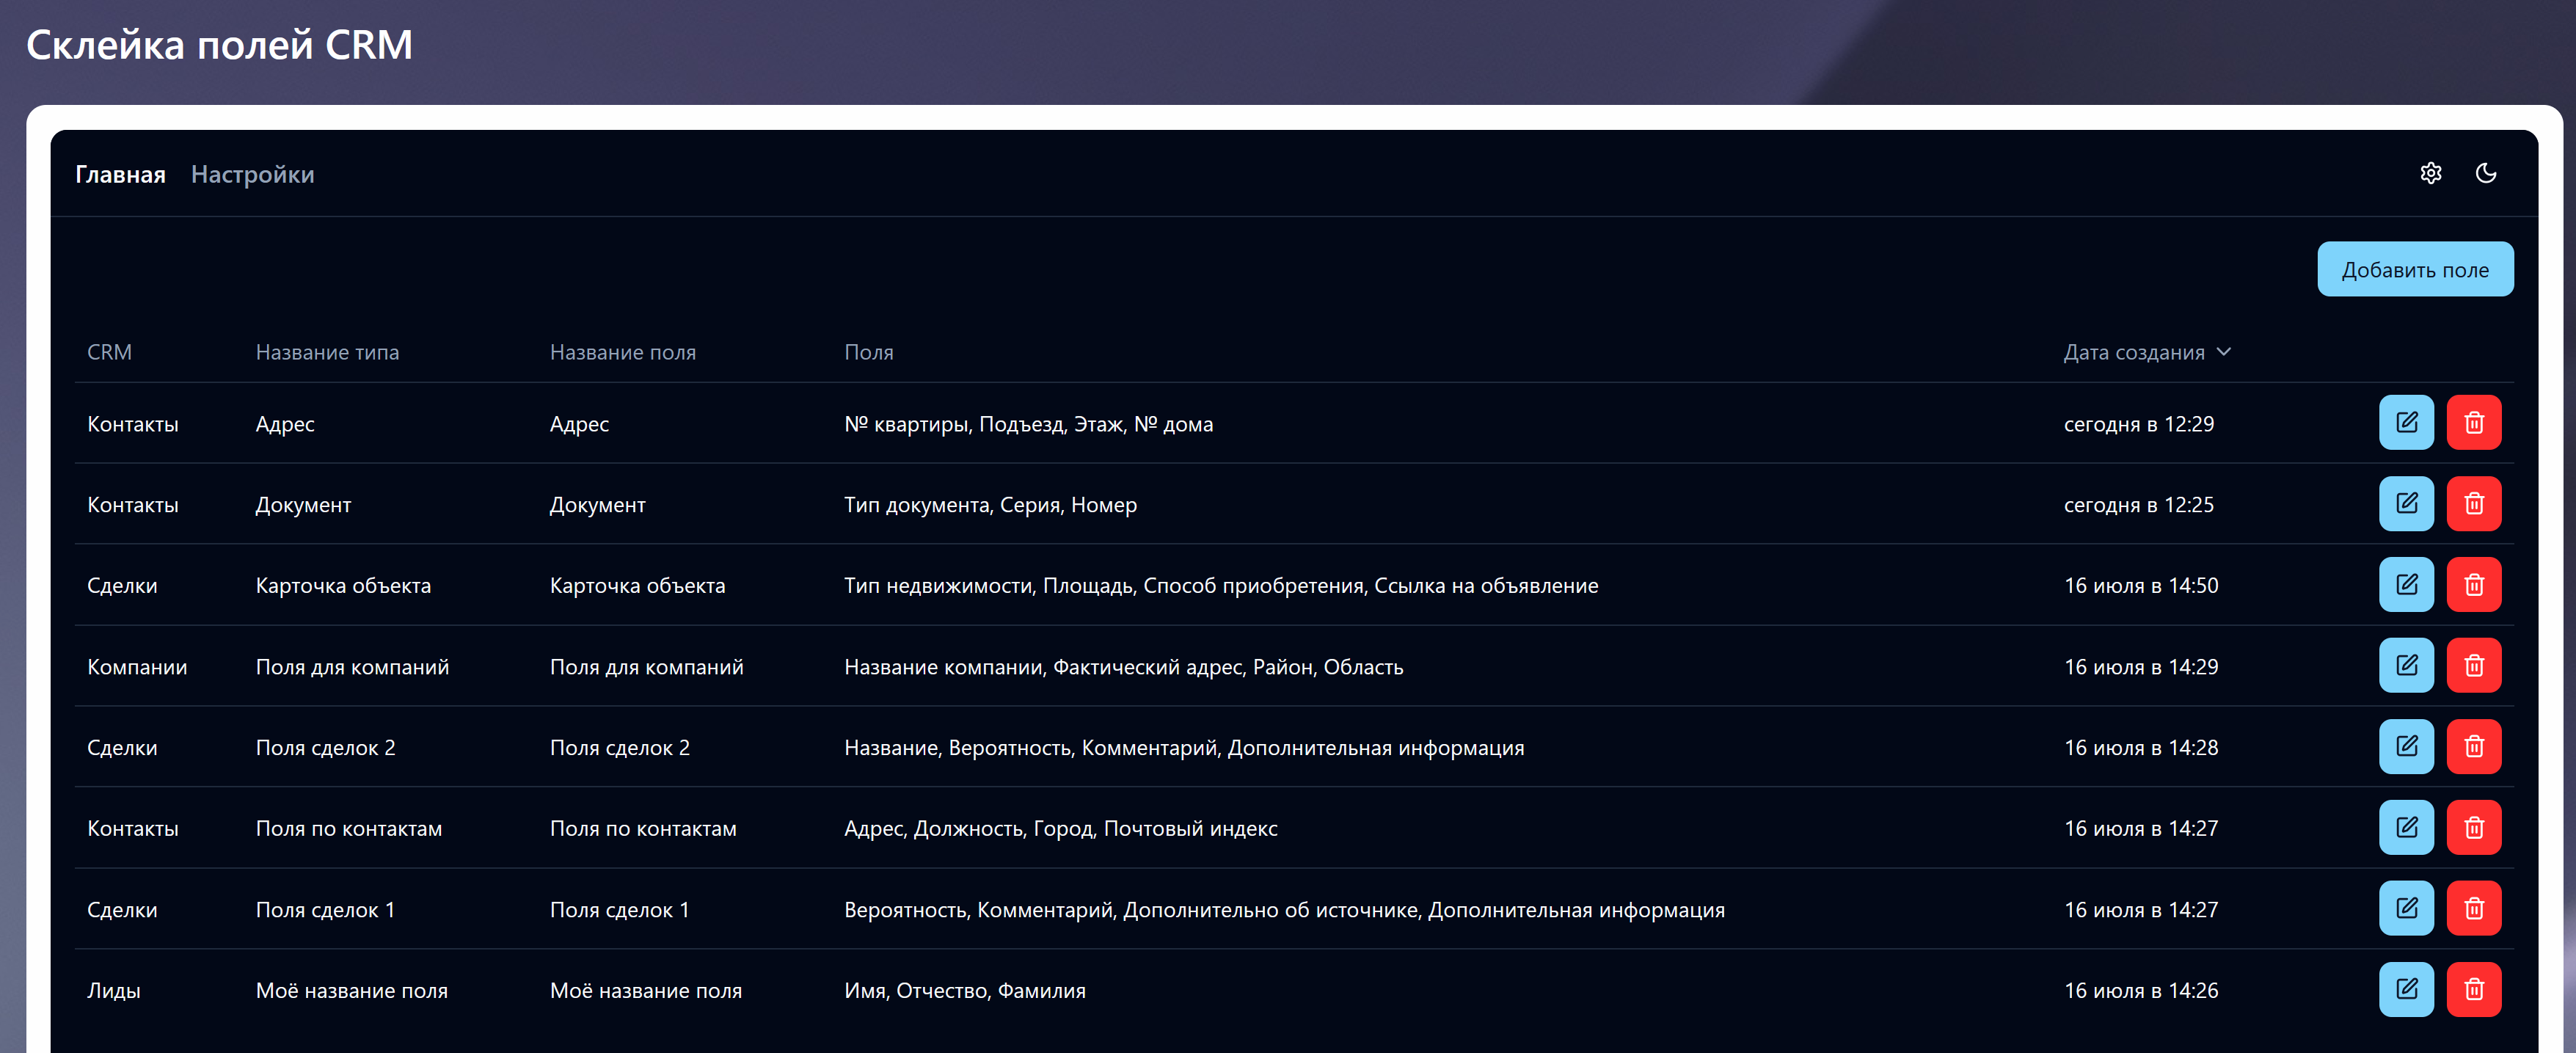Open settings via the gear icon
2576x1053 pixels.
coord(2430,174)
